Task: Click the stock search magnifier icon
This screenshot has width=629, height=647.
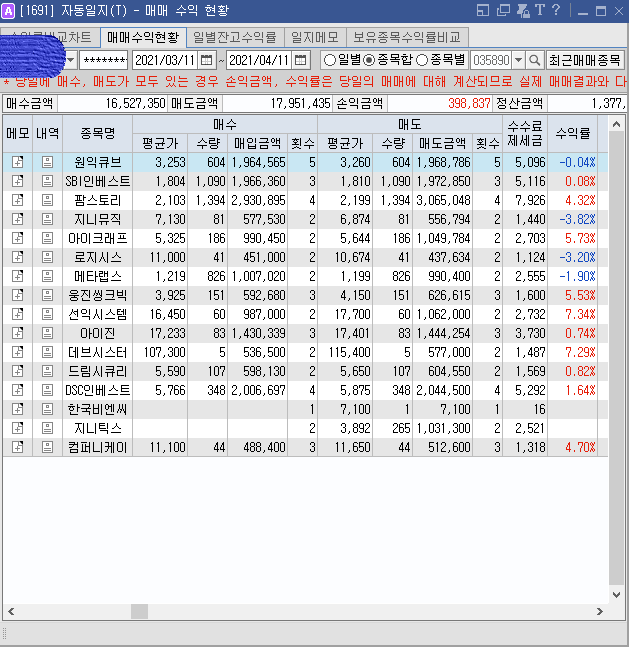Action: 535,60
